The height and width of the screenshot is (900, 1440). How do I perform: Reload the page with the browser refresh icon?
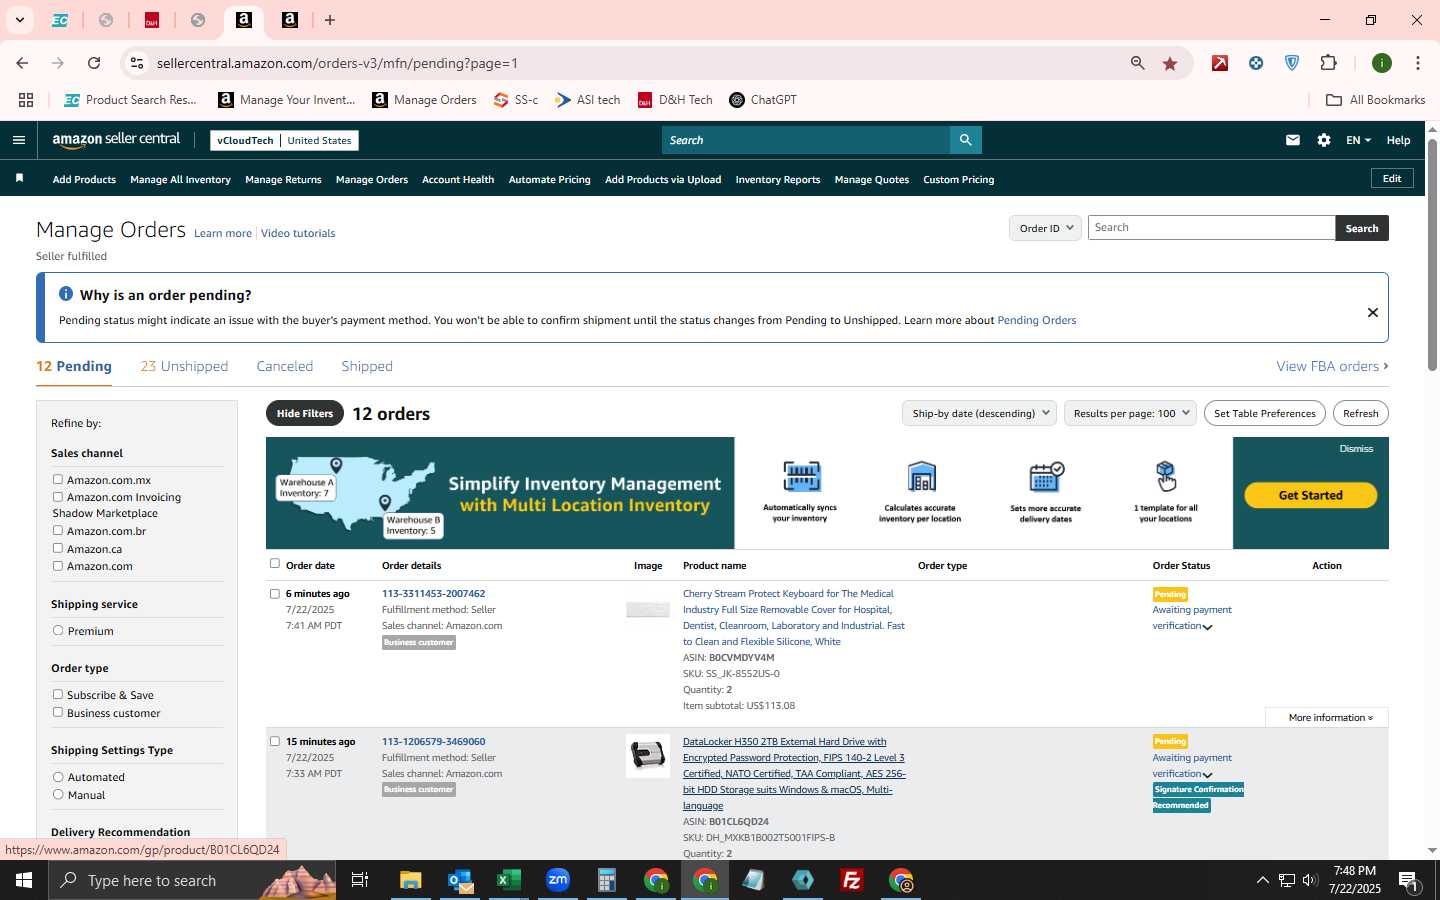pos(94,63)
